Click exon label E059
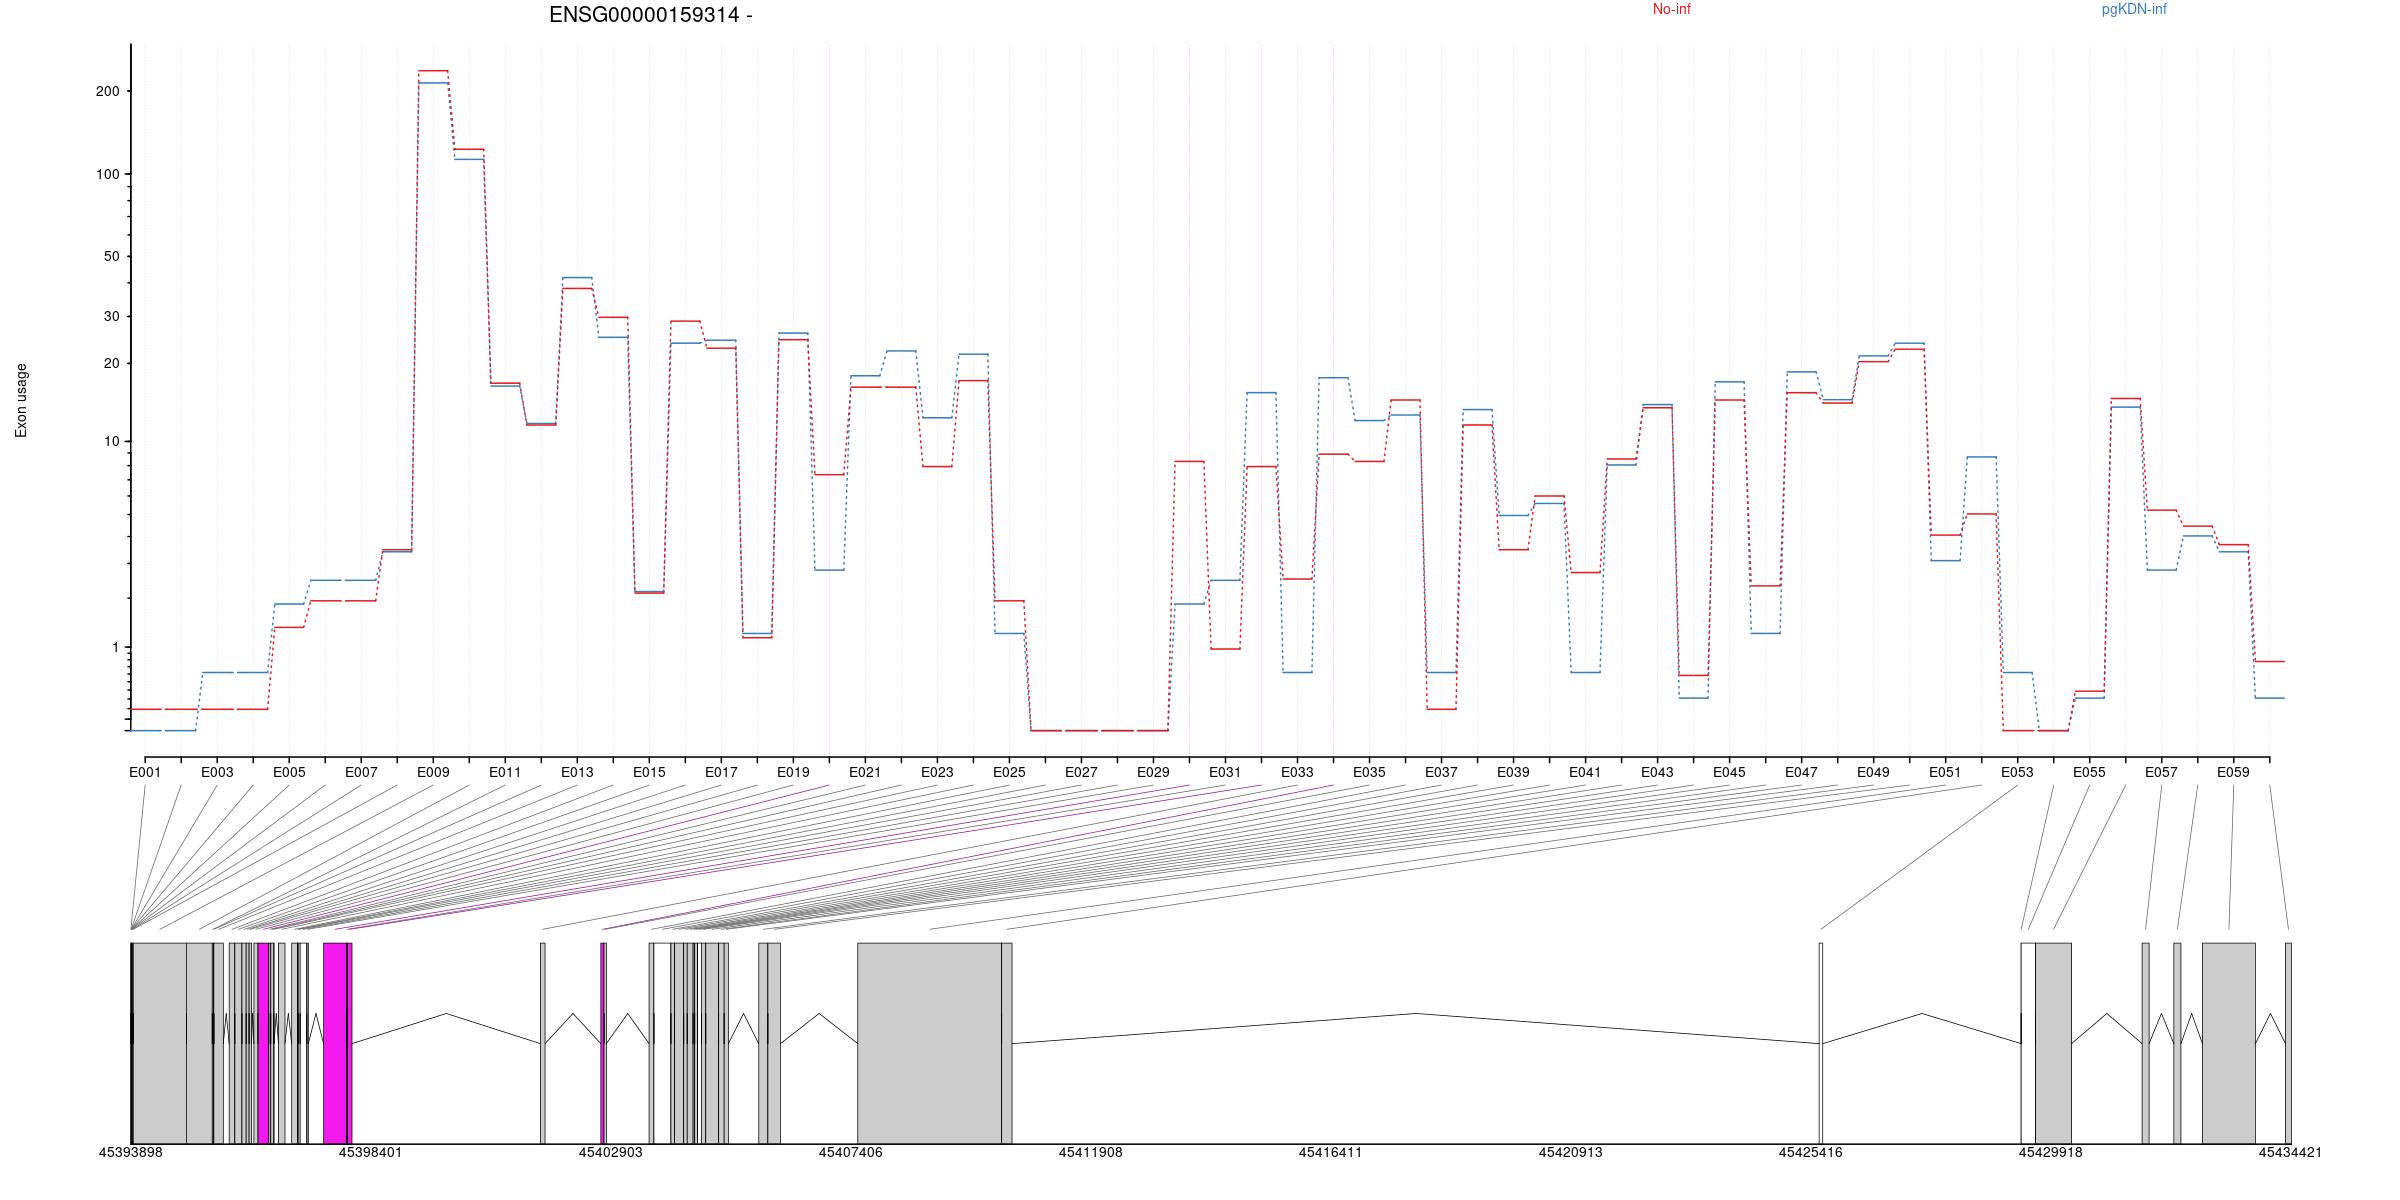The width and height of the screenshot is (2400, 1200). click(2233, 772)
